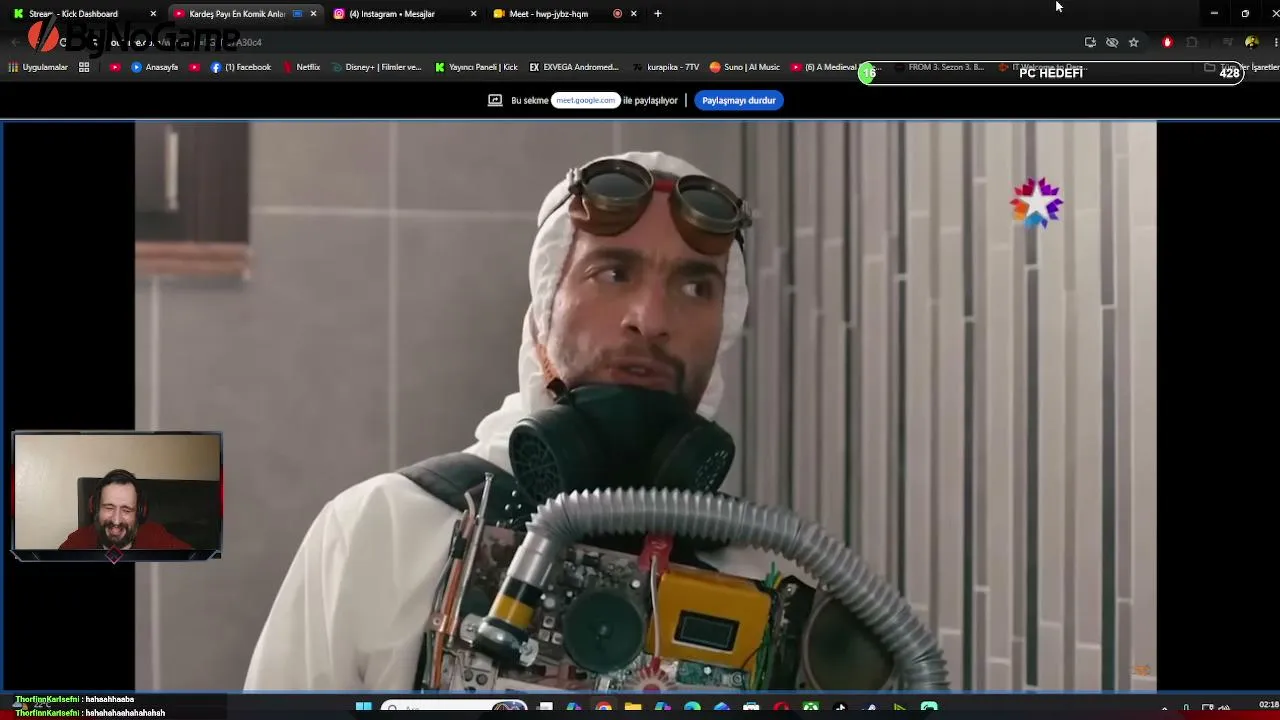Viewport: 1280px width, 720px height.
Task: Open the YouTube bookmark icon left of Anasayfa
Action: click(115, 67)
